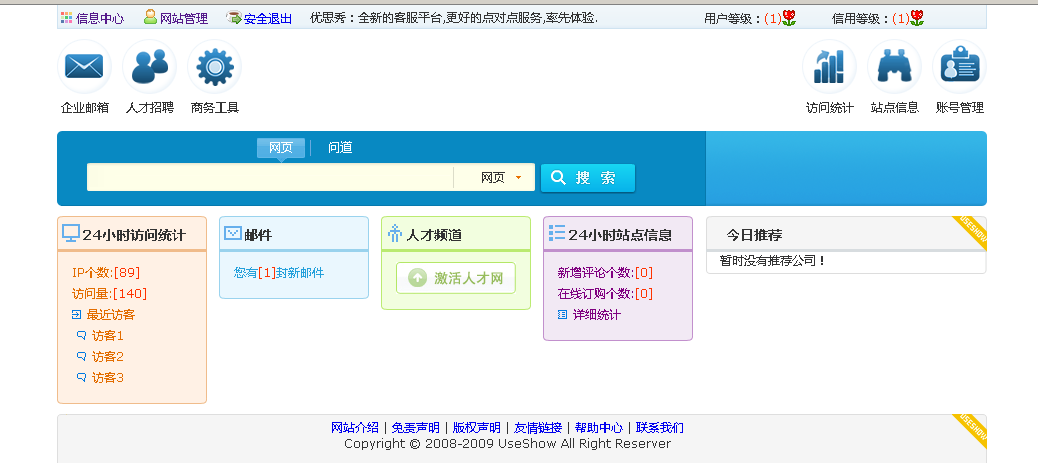Click the flower icon beside 信用等级
Screen dimensions: 1038x463
coord(917,18)
